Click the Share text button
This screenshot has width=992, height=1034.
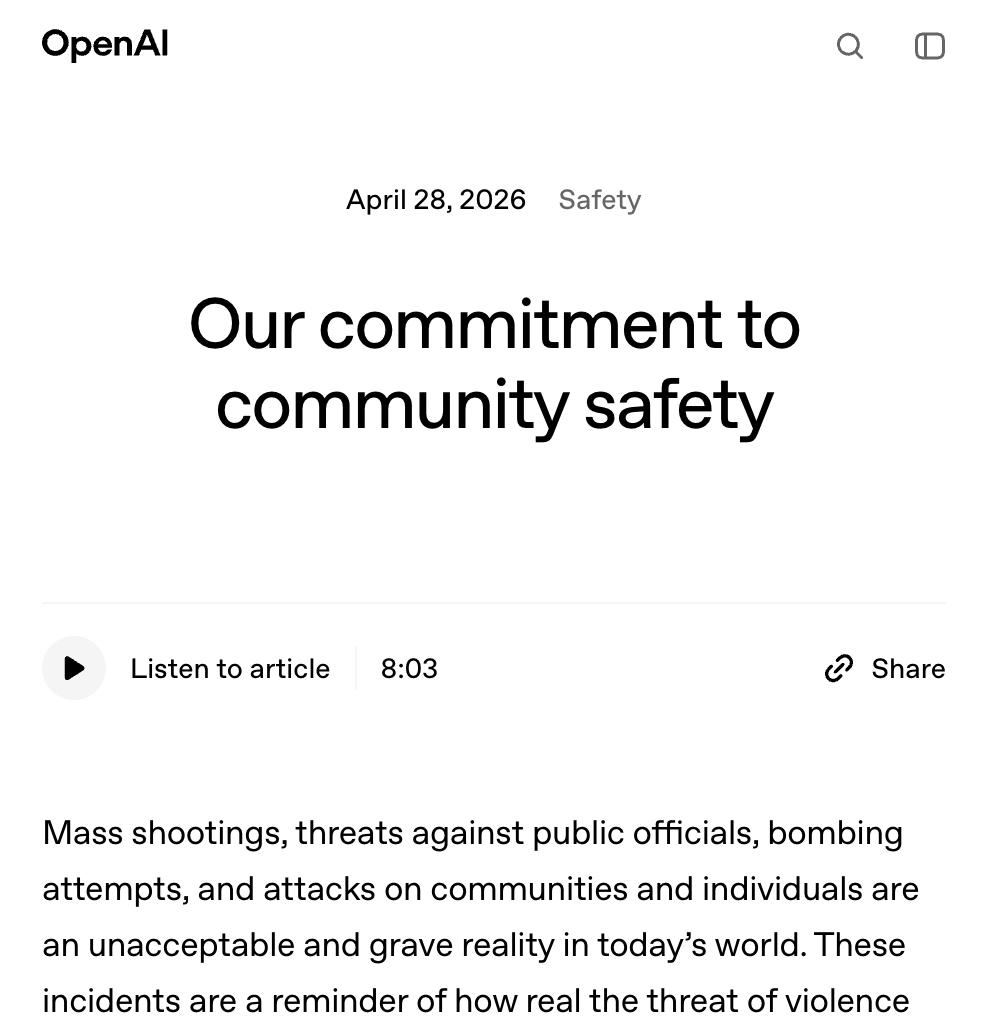(x=908, y=669)
